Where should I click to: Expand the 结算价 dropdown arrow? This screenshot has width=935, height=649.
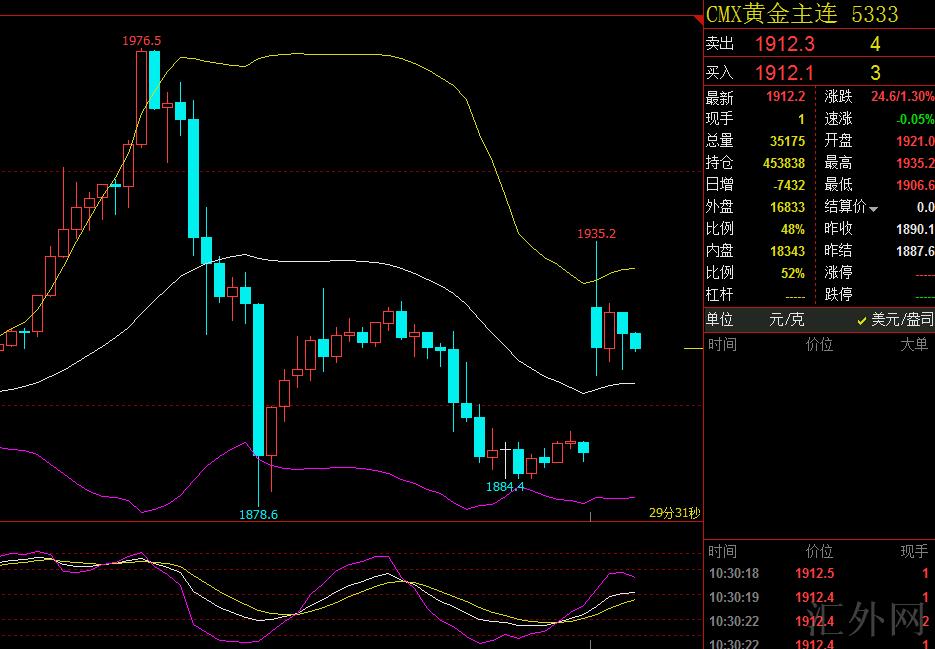tap(874, 209)
